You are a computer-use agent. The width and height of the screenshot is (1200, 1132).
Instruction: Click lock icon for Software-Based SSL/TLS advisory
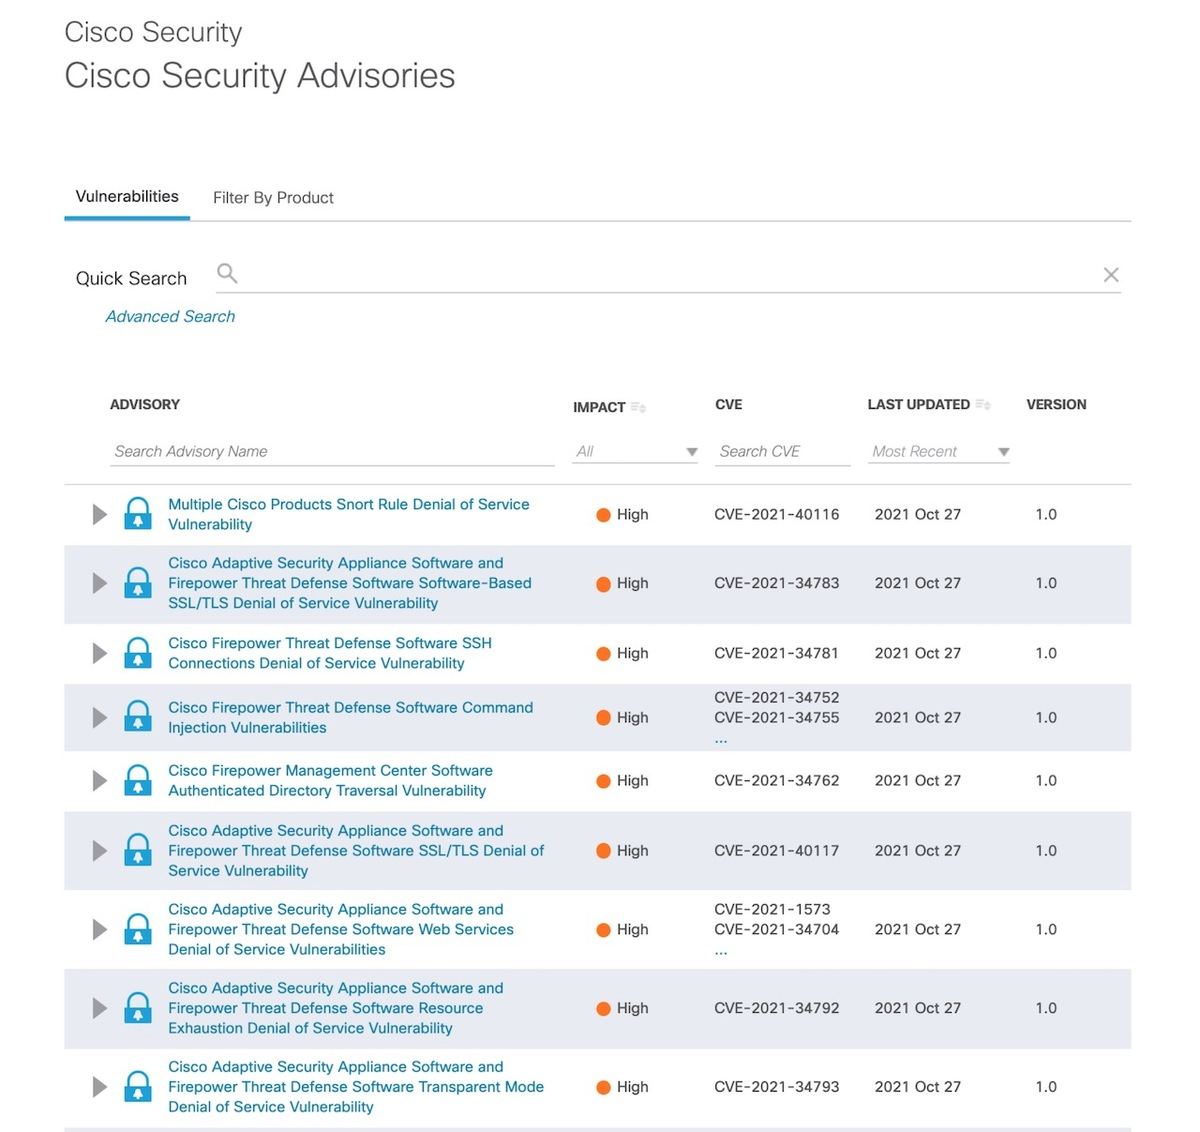click(x=138, y=583)
